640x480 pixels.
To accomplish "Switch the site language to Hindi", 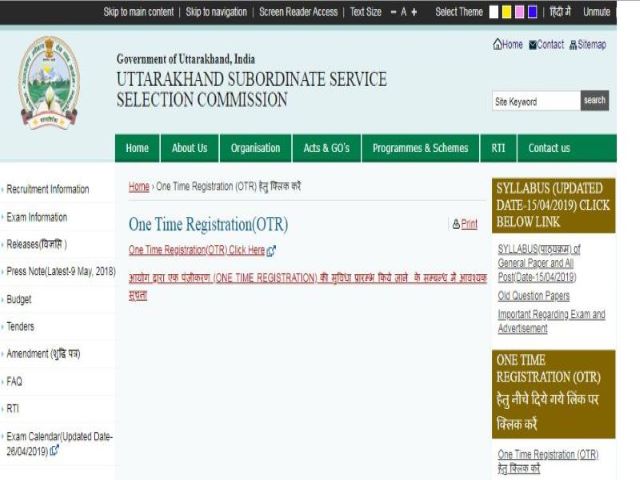I will point(560,12).
